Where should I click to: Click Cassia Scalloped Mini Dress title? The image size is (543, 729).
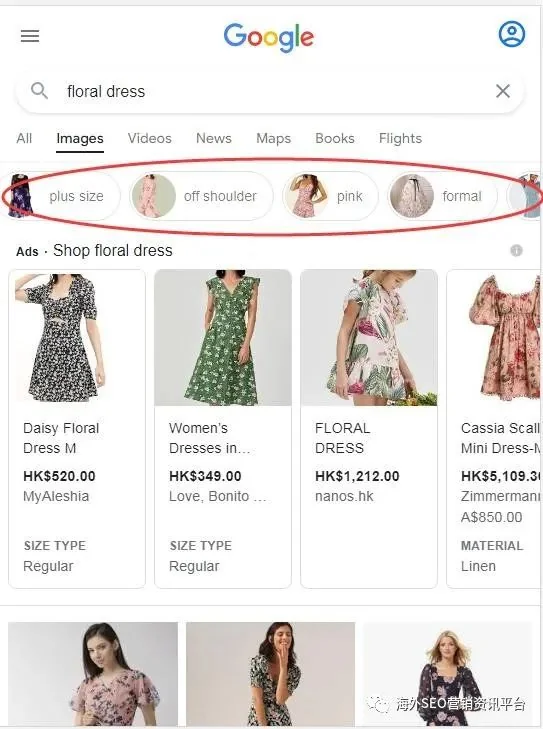pos(501,438)
